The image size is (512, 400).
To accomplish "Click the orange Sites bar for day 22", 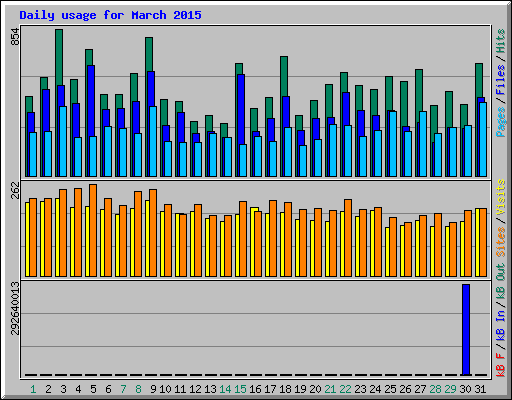I will pyautogui.click(x=348, y=238).
